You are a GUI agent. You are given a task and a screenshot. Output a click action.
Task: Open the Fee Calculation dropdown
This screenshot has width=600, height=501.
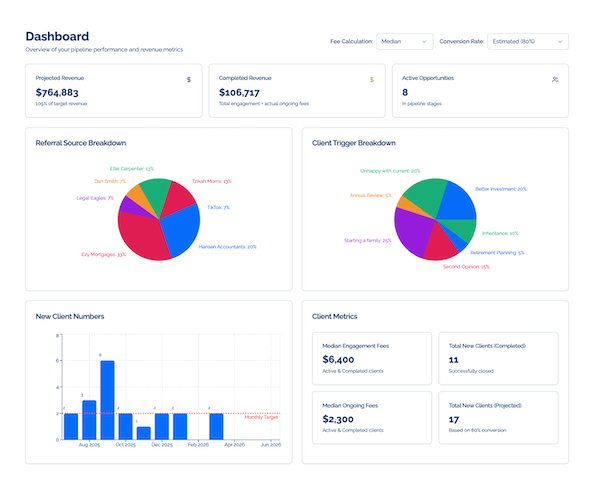click(x=405, y=41)
